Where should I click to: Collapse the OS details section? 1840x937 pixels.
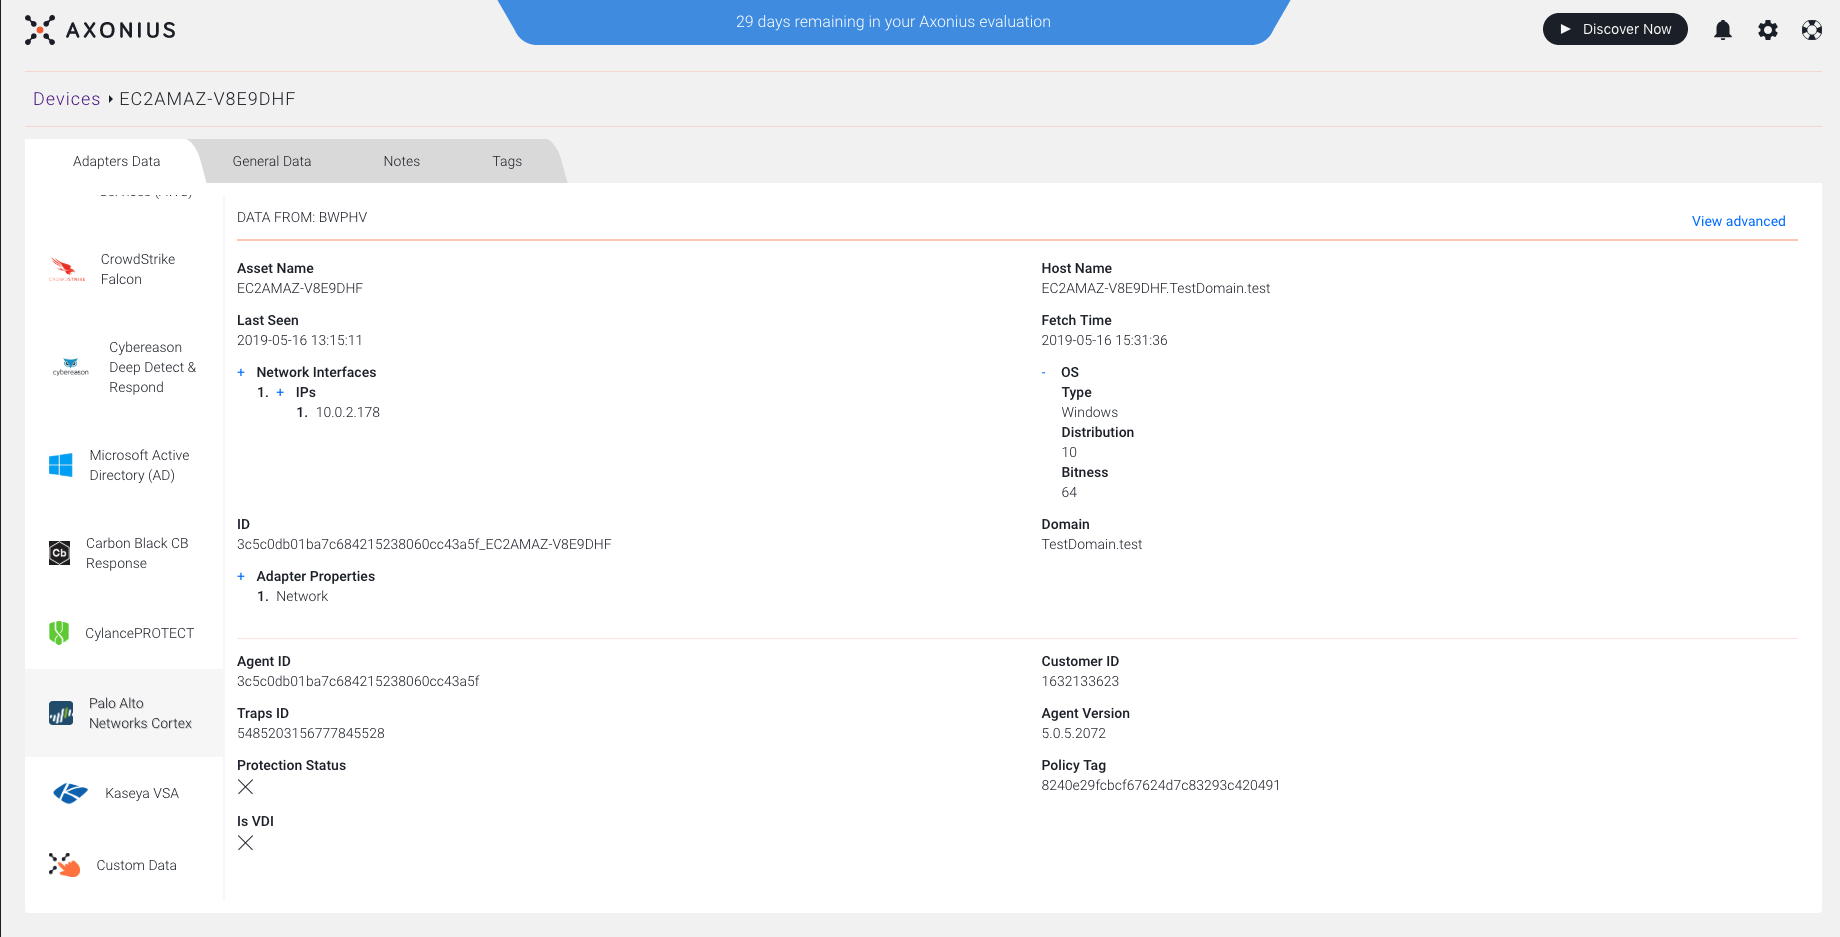point(1043,372)
